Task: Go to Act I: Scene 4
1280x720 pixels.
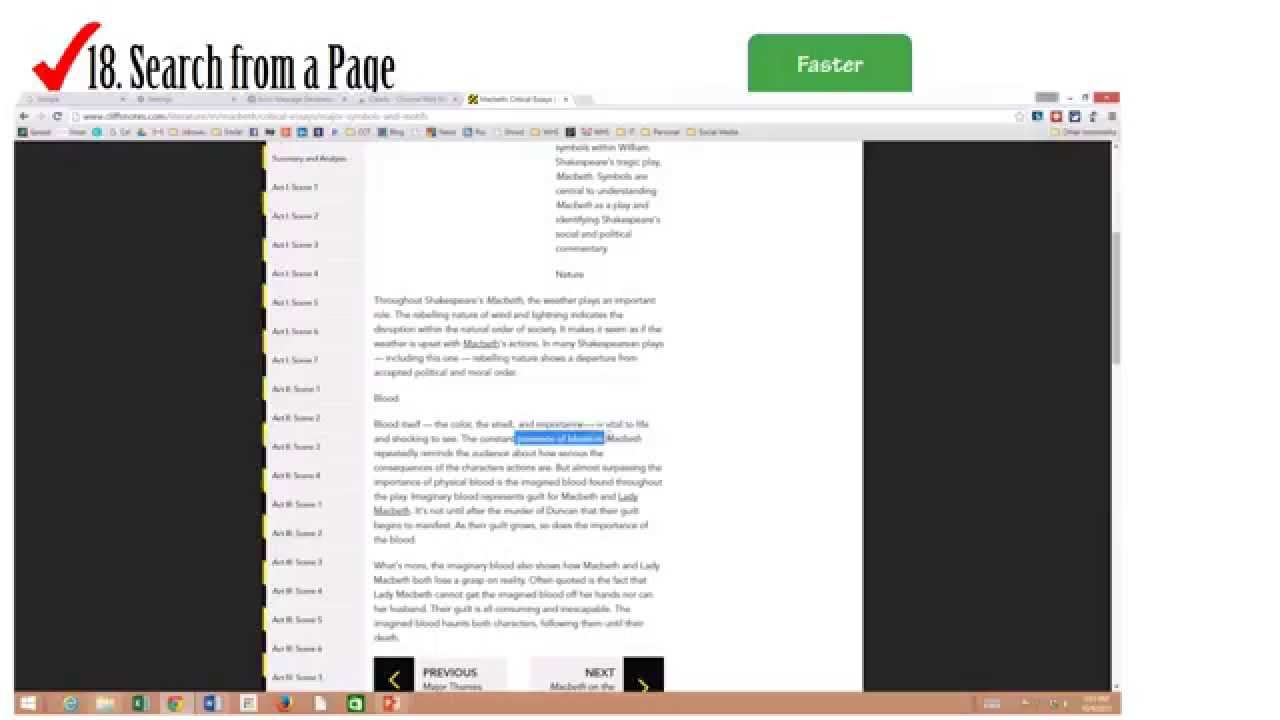Action: tap(295, 274)
